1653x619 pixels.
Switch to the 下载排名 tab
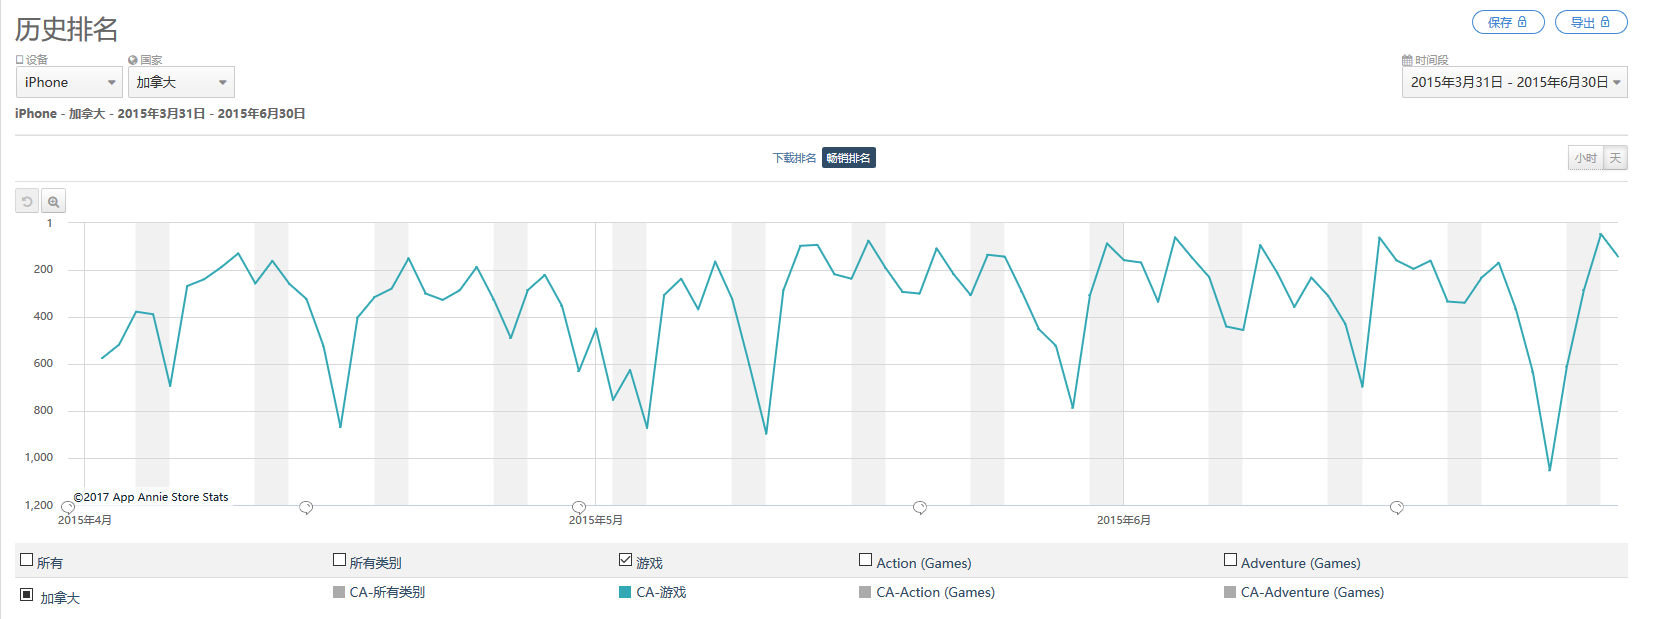794,158
